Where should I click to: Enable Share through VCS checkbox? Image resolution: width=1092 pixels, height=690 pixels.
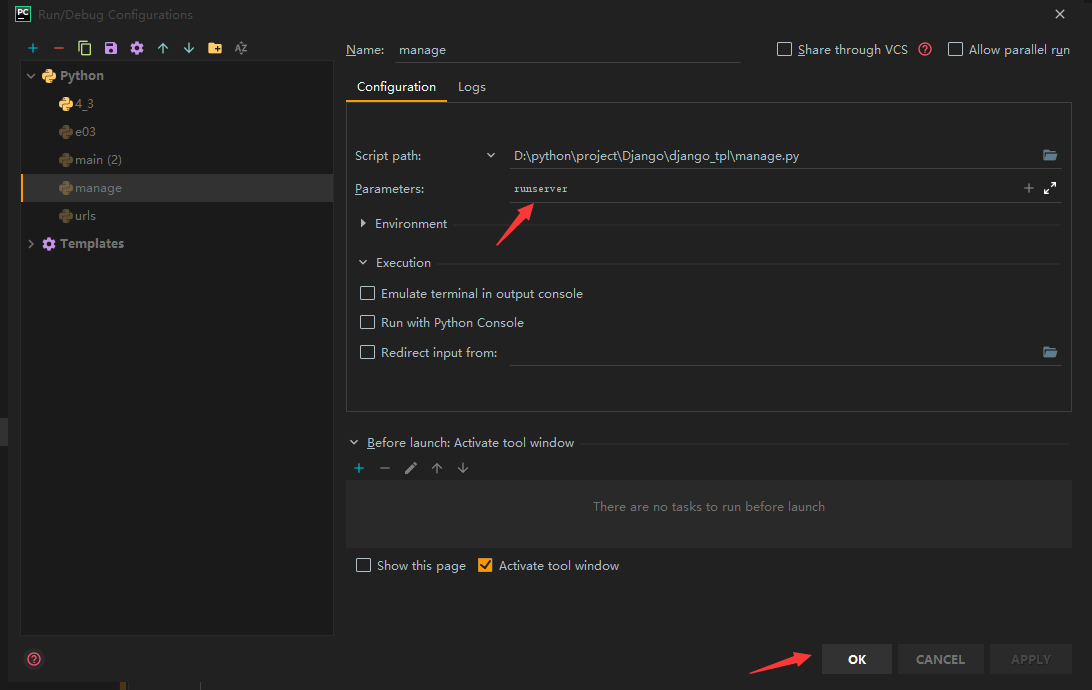784,49
